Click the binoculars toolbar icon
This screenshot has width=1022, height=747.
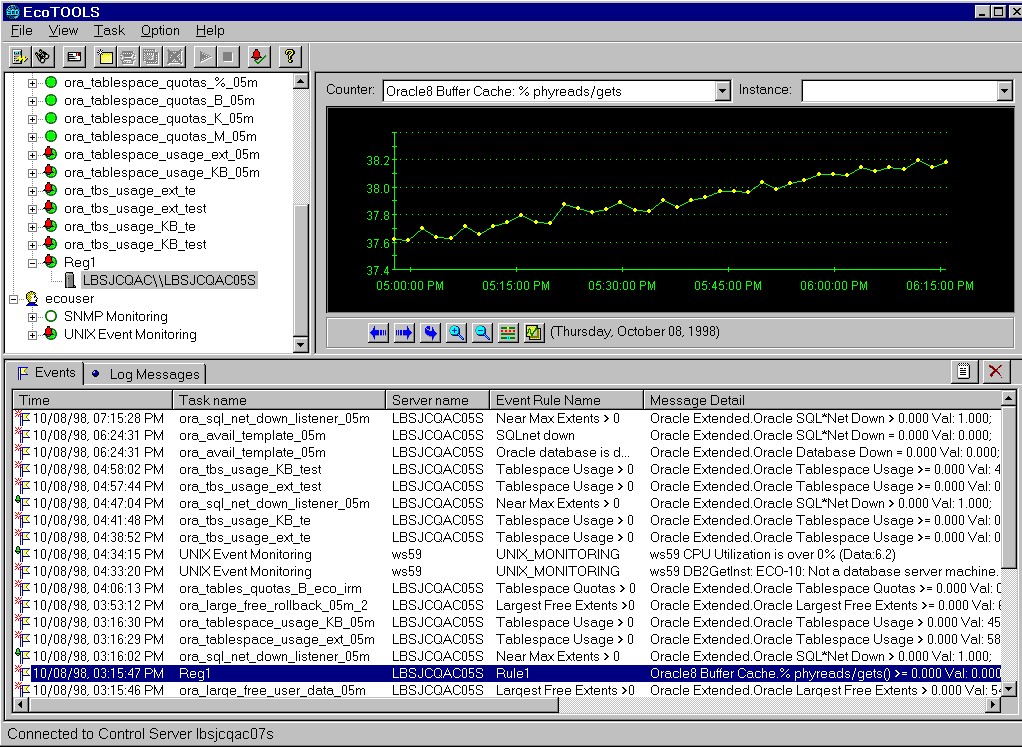pos(42,57)
